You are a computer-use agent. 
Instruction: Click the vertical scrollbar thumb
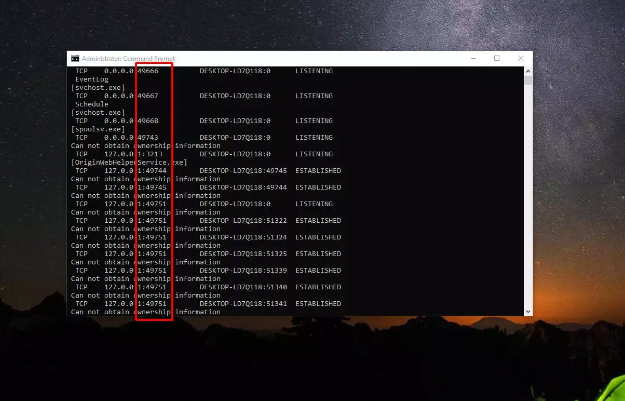tap(528, 81)
